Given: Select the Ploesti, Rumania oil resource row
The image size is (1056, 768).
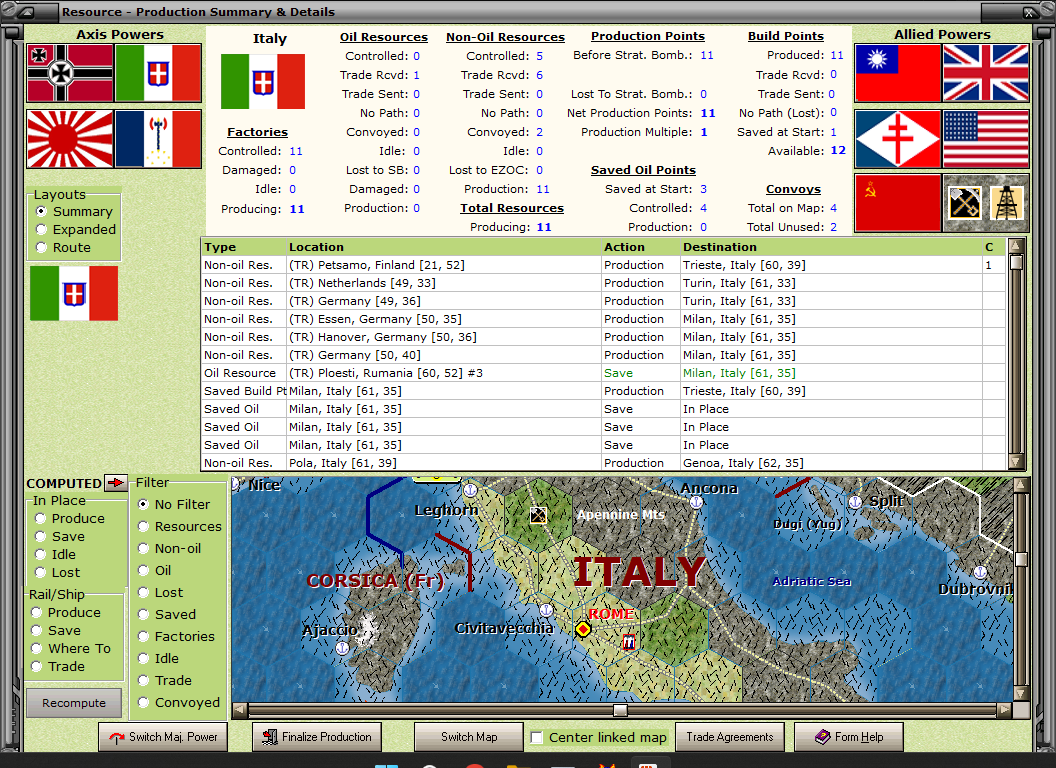Looking at the screenshot, I should [x=603, y=373].
